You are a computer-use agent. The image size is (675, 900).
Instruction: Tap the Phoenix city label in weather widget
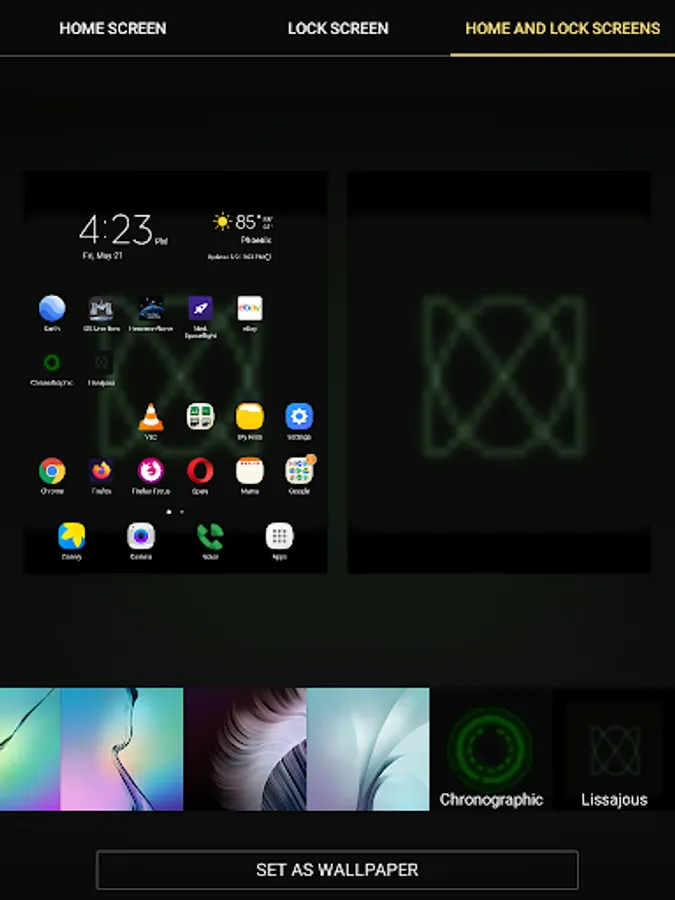[x=256, y=239]
